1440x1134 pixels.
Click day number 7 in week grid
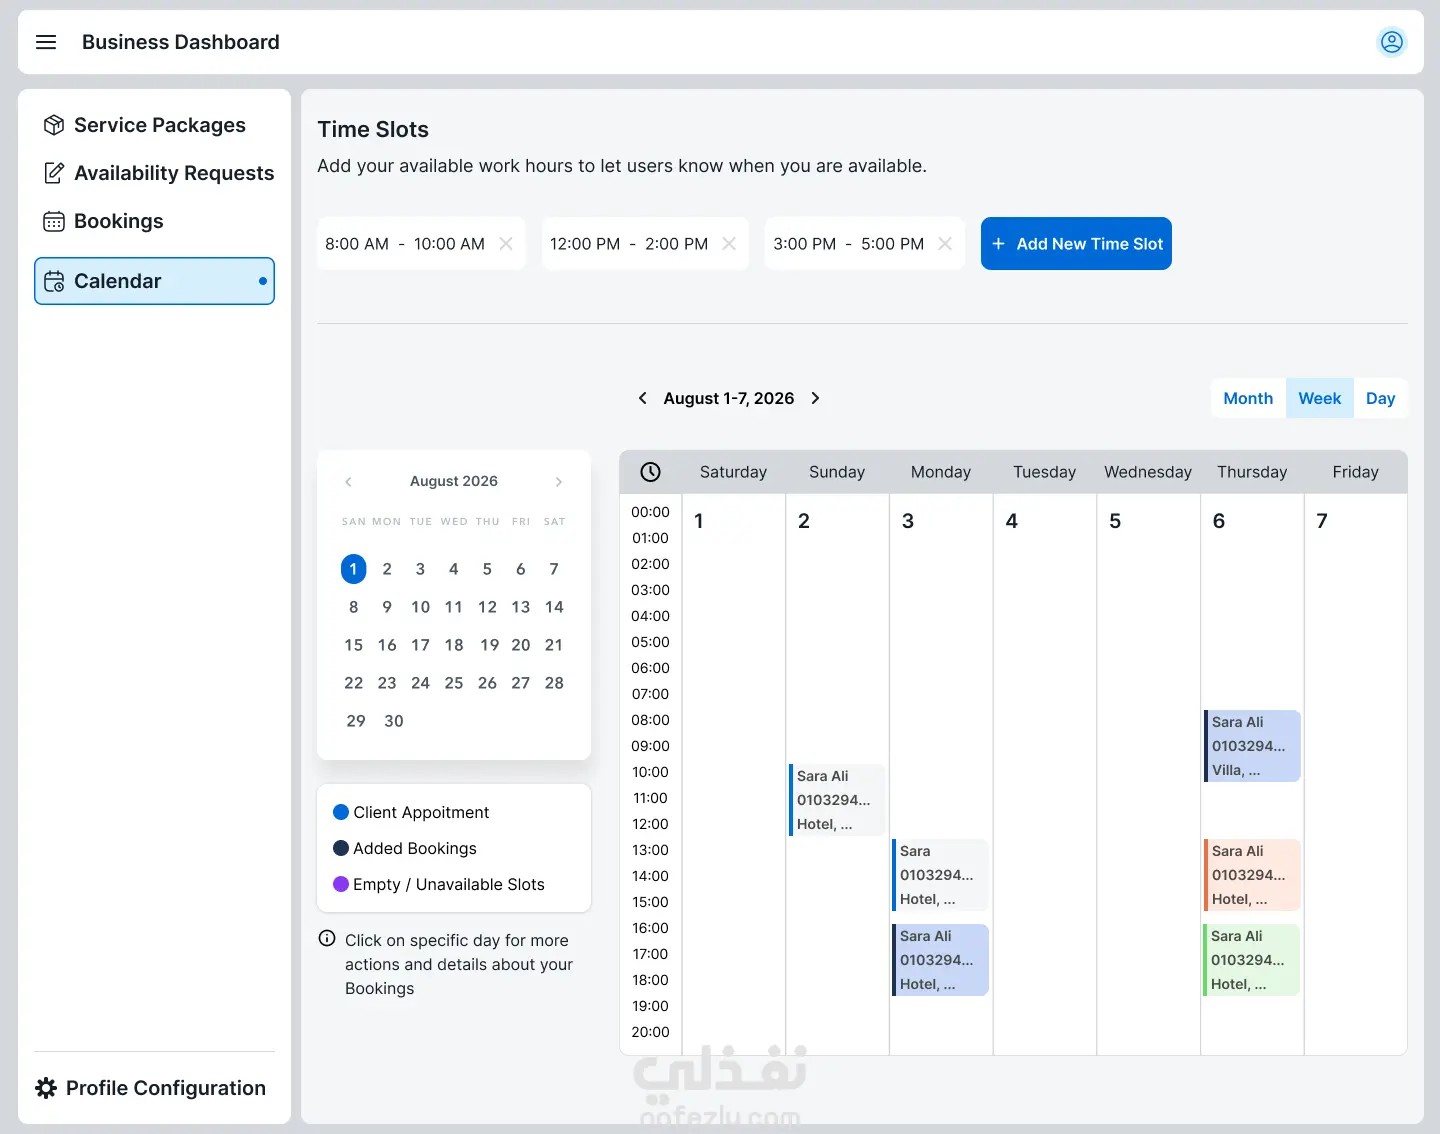tap(1322, 521)
